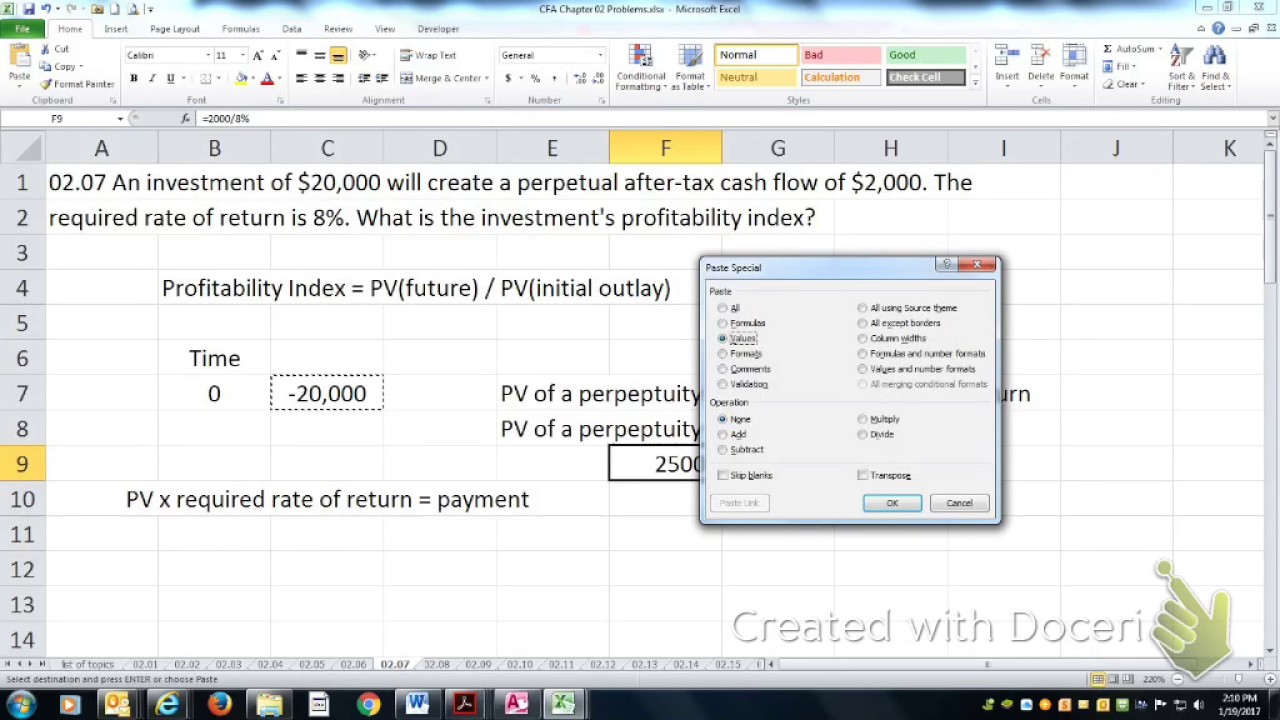
Task: Open Conditional Formatting in Styles group
Action: [x=640, y=67]
